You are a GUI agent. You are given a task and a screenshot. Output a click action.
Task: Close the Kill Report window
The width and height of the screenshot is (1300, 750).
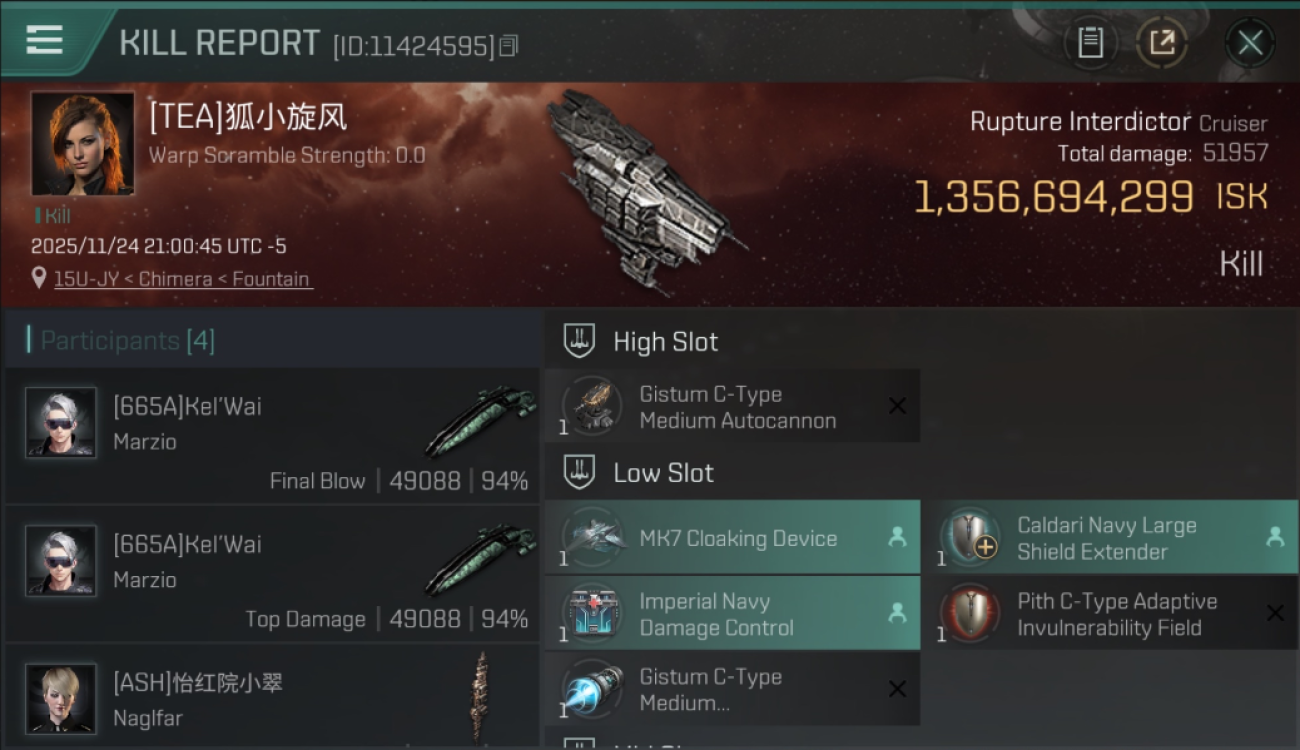[1250, 43]
